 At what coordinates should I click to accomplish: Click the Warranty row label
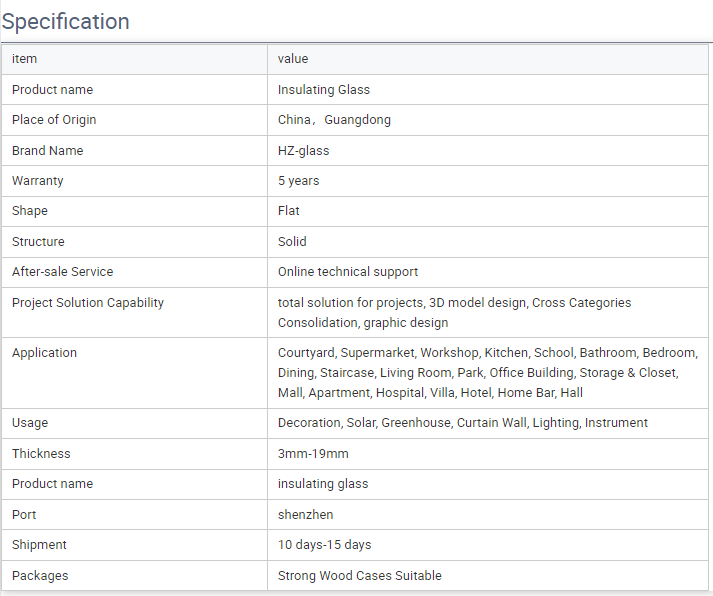[38, 180]
